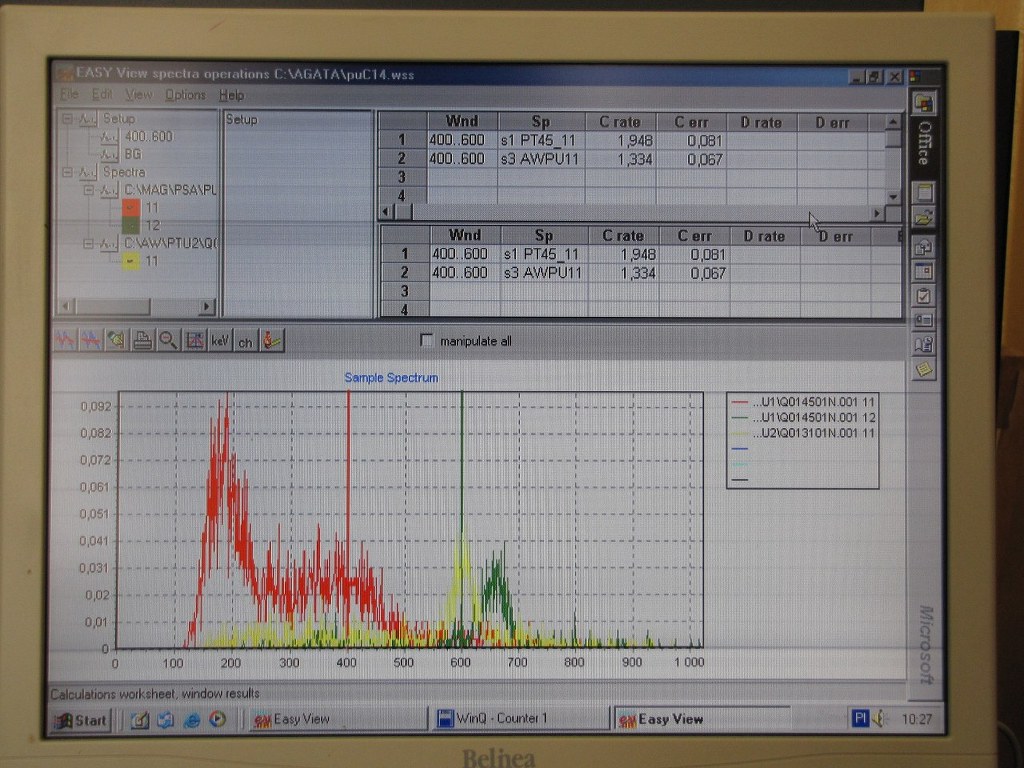This screenshot has height=768, width=1024.
Task: Switch x-axis to keV energy units
Action: pyautogui.click(x=219, y=341)
